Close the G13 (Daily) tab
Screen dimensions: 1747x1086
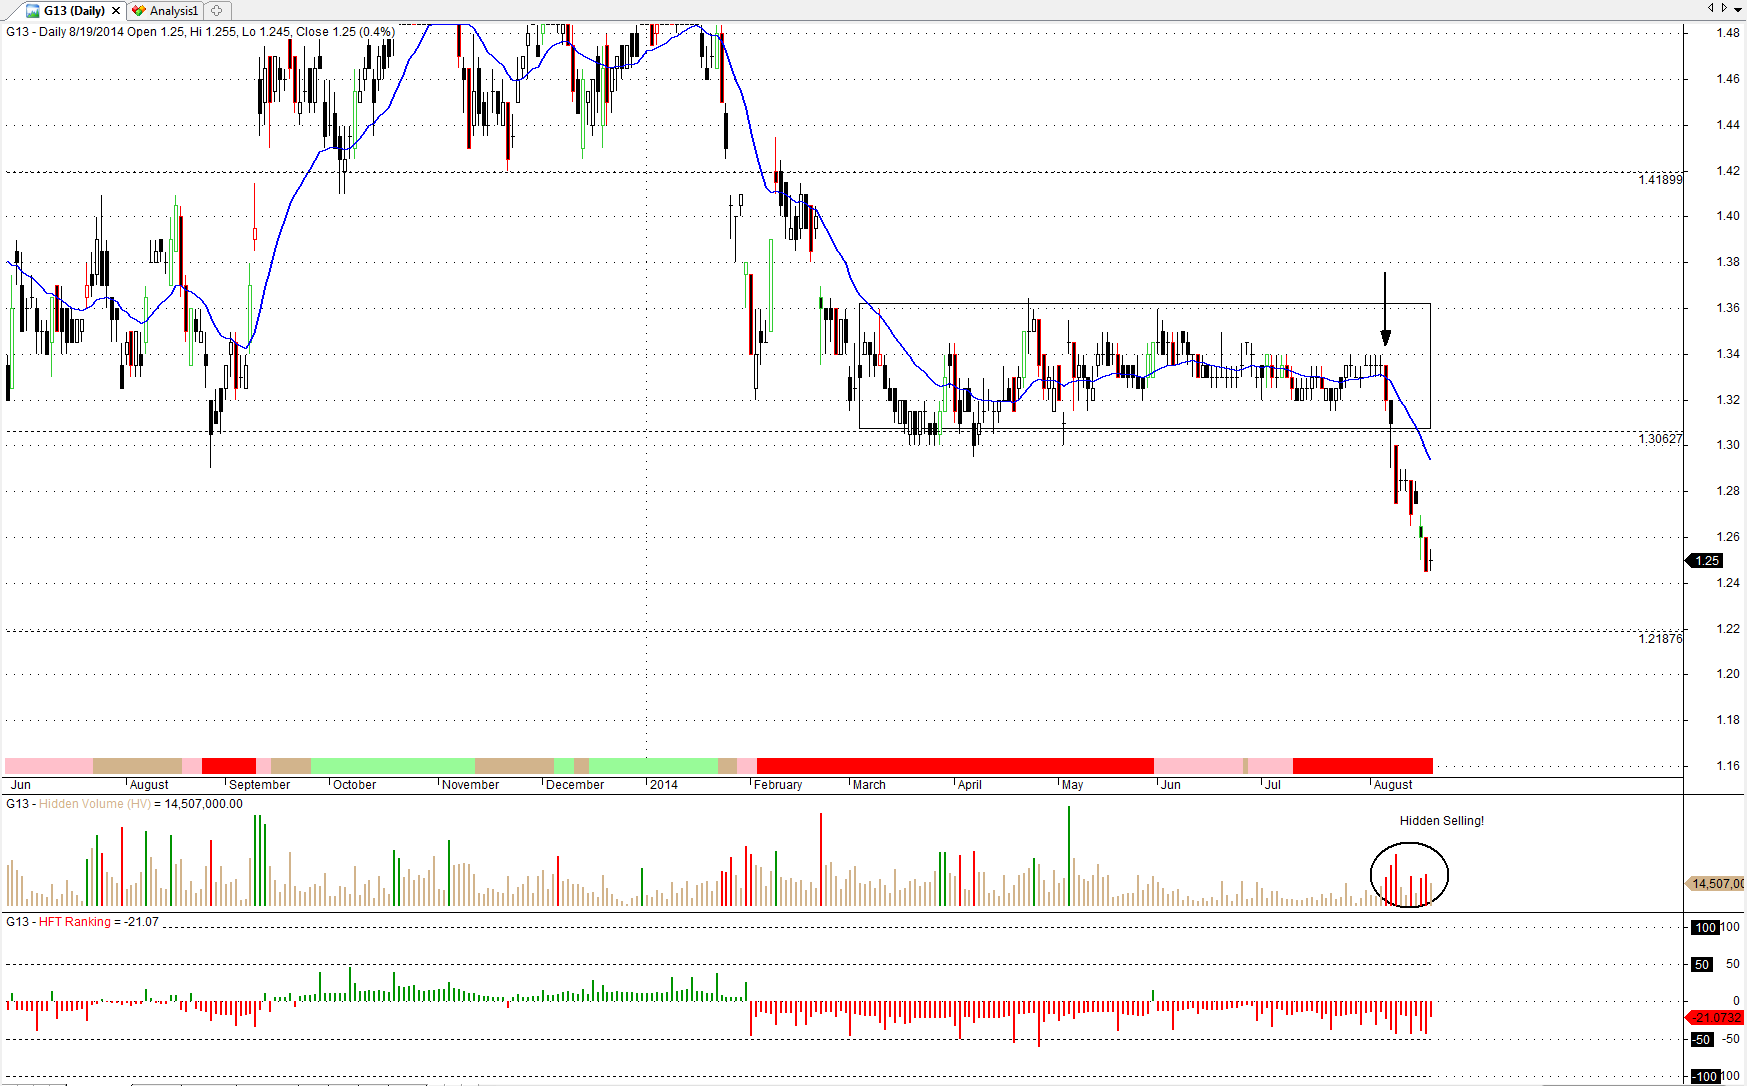116,11
